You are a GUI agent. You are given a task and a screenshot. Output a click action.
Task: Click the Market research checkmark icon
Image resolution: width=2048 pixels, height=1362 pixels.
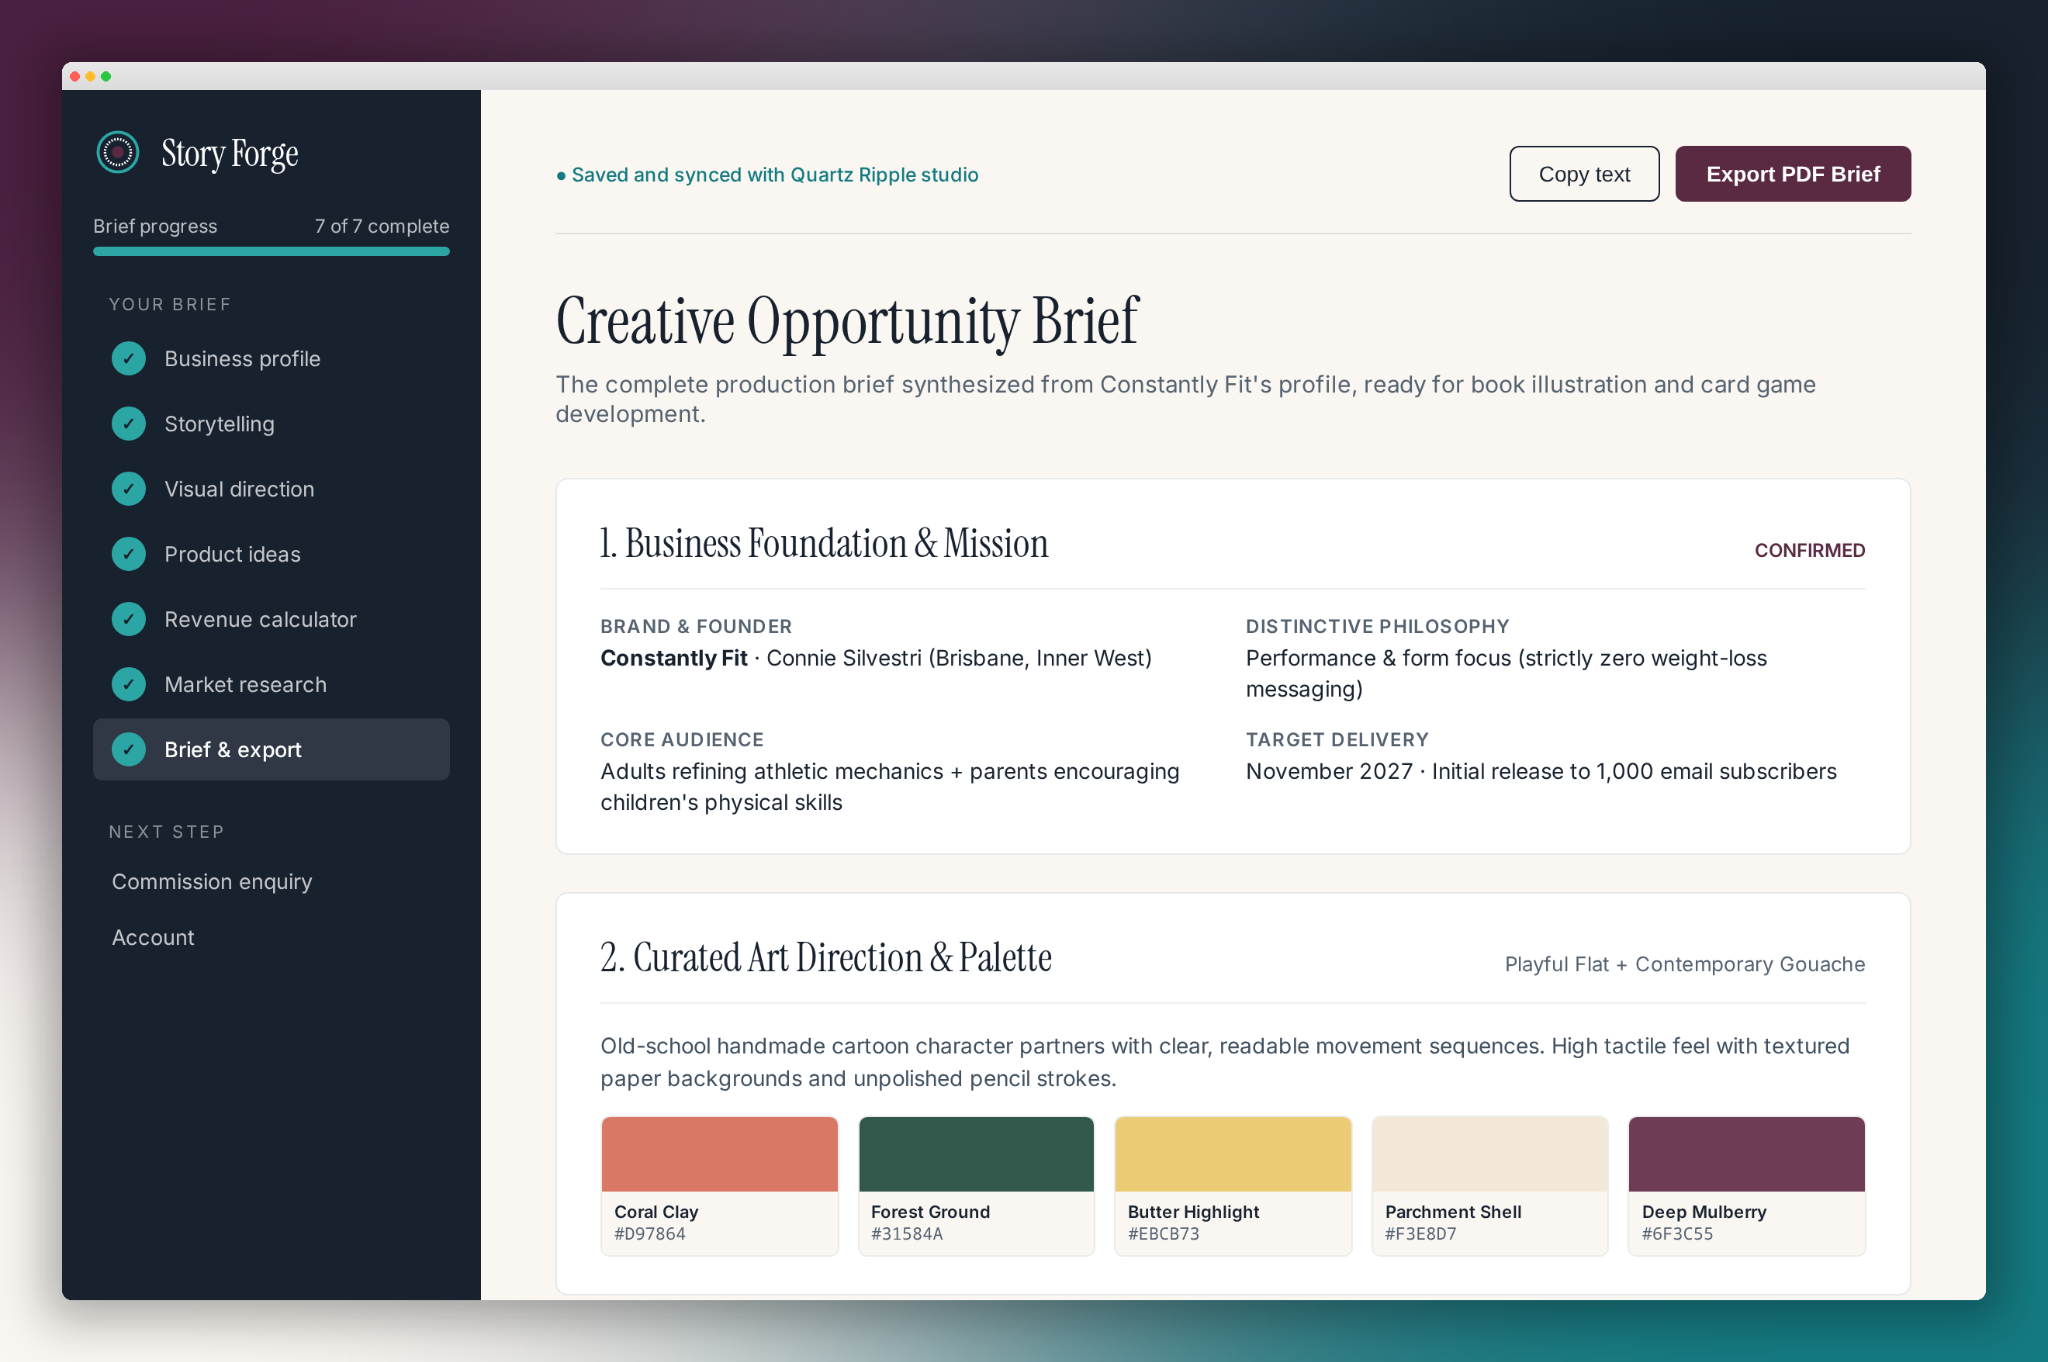(x=129, y=684)
